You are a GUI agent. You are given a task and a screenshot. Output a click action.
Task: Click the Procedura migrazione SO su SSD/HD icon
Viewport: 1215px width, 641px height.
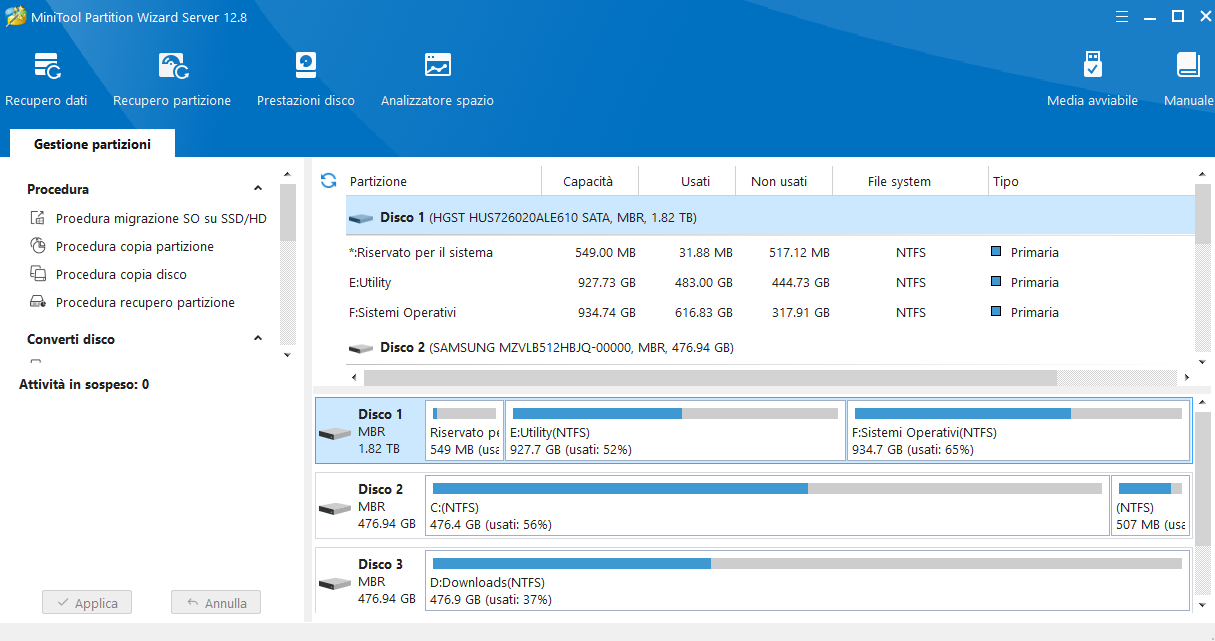point(38,218)
